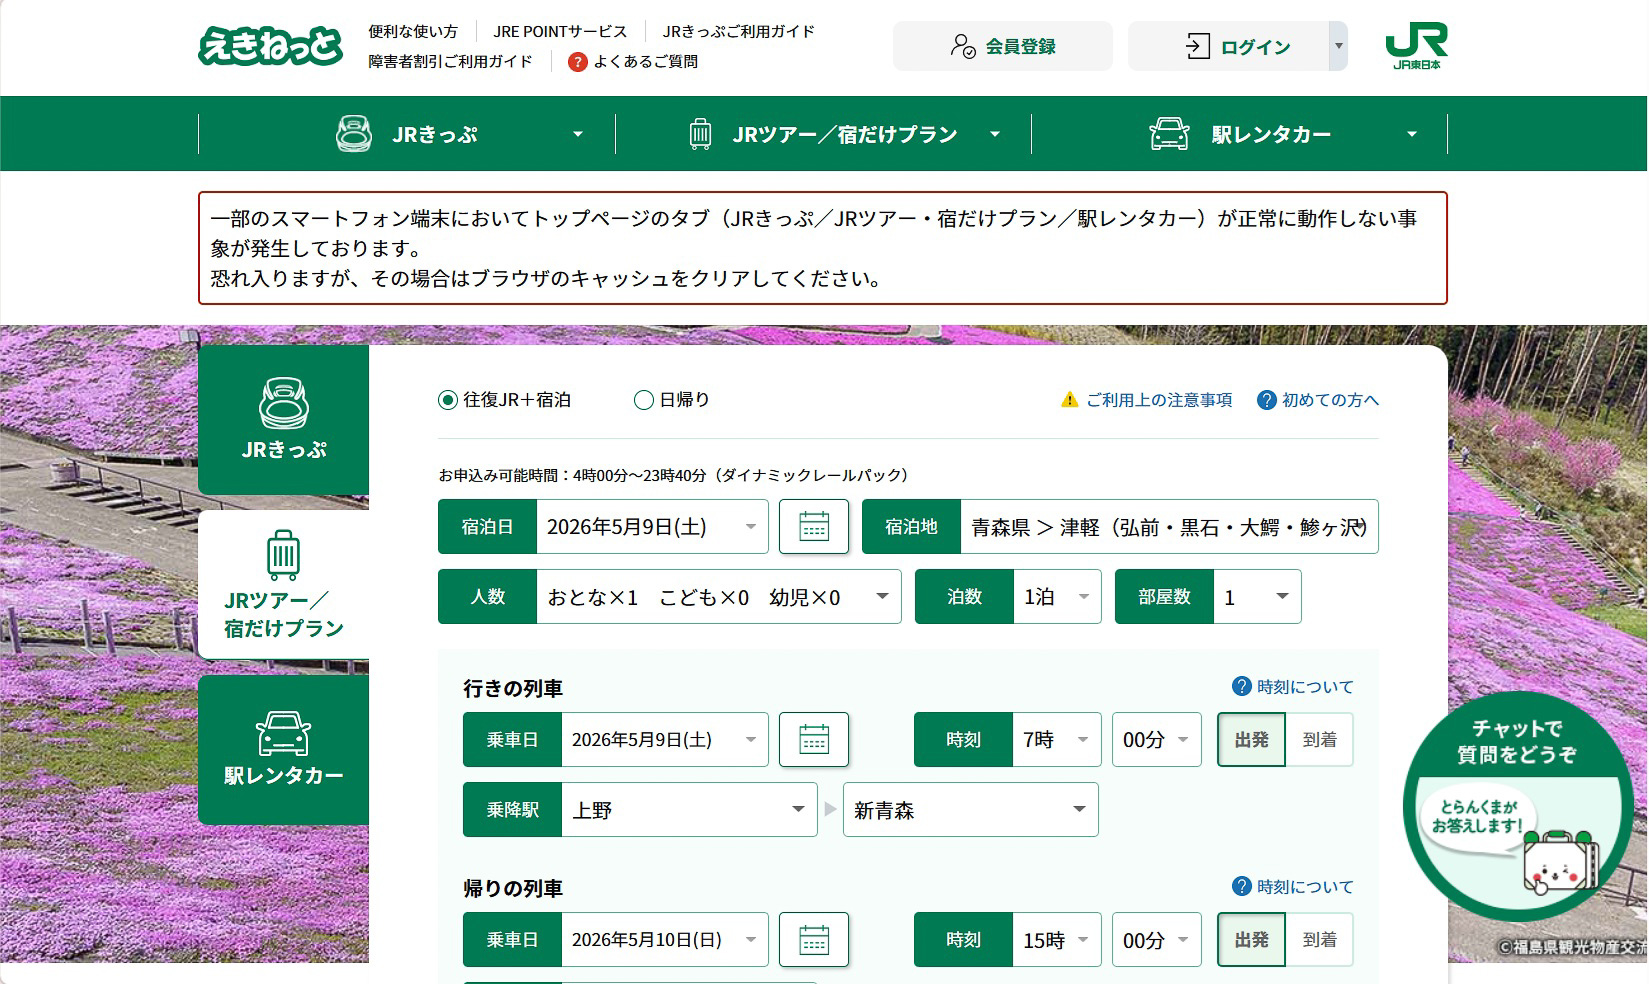Click the question mark icon beside 初めての方へ

(1266, 399)
